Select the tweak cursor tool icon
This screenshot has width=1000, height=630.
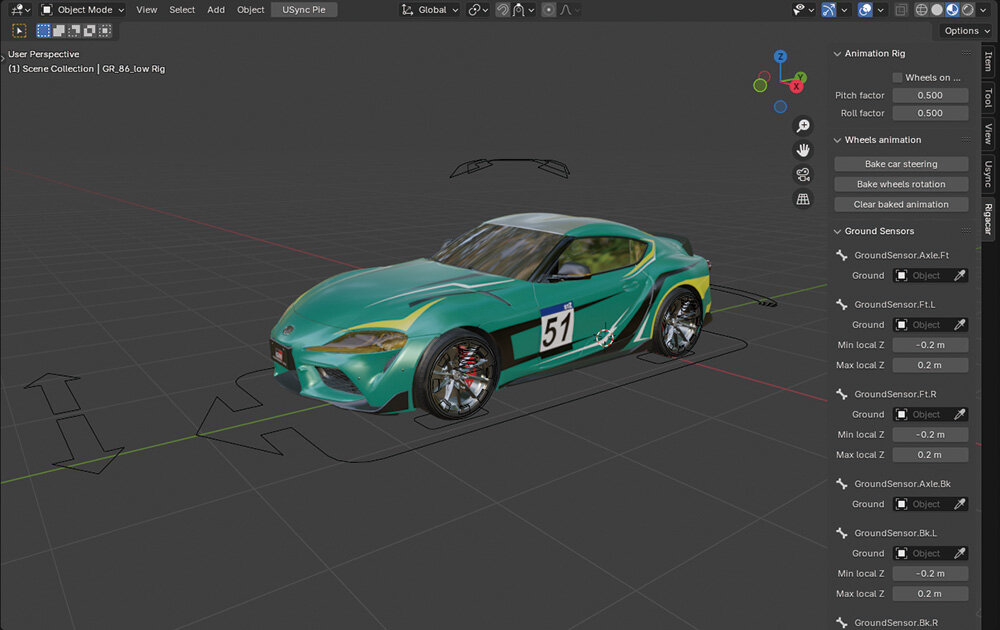[19, 31]
